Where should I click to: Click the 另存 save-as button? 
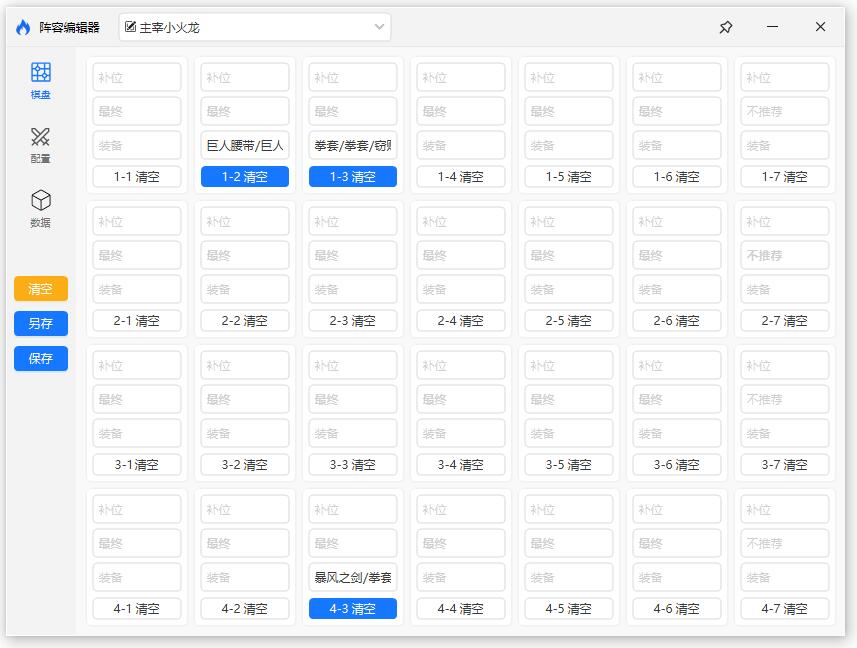[x=41, y=323]
